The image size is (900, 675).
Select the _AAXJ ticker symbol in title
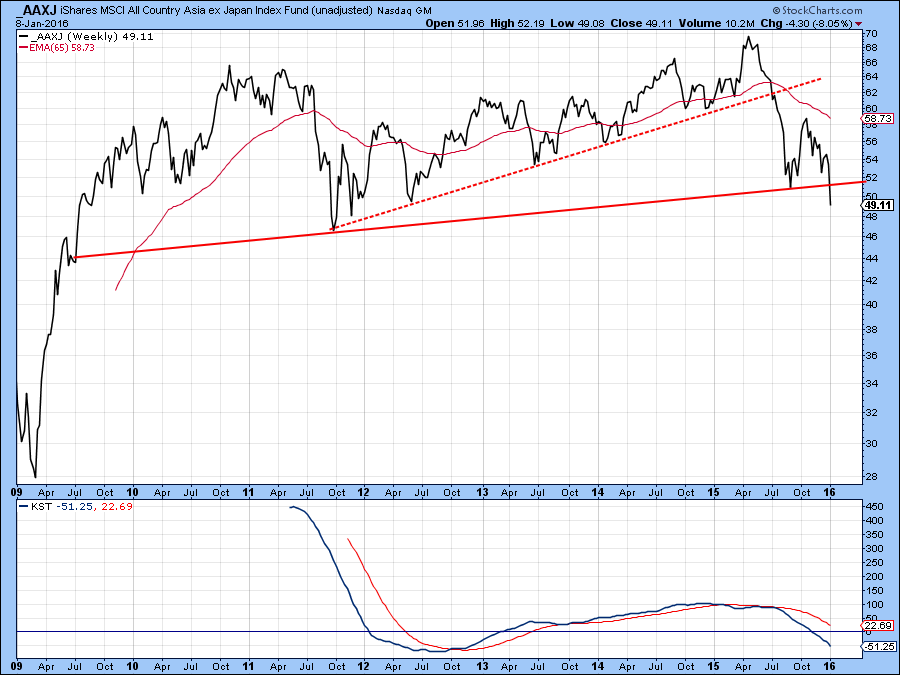(38, 10)
